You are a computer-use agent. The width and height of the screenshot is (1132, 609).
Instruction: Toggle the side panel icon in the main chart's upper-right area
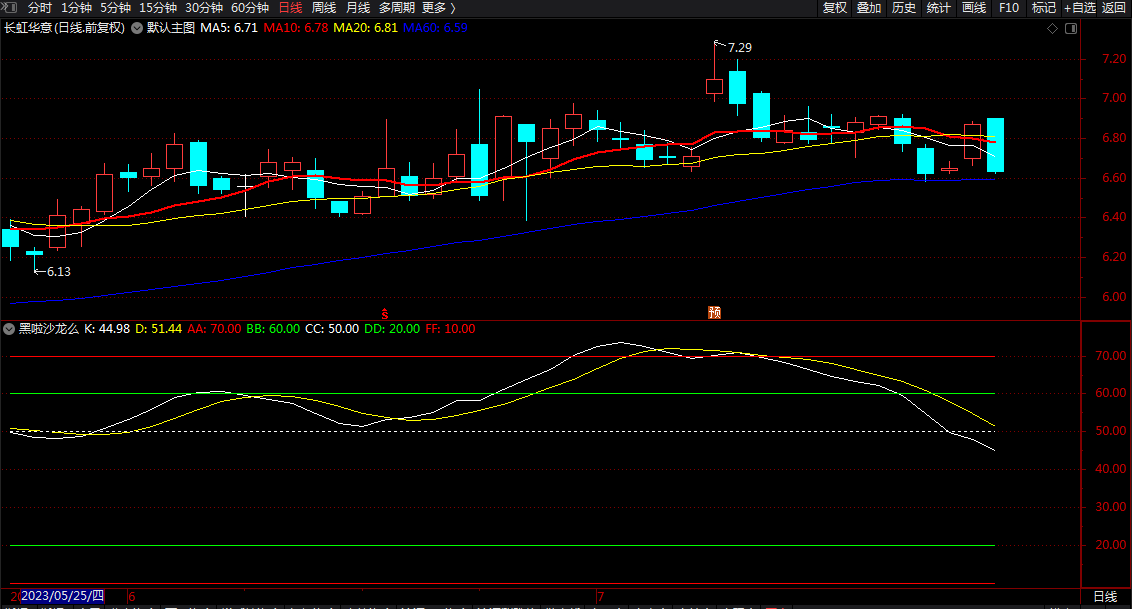(x=1071, y=28)
